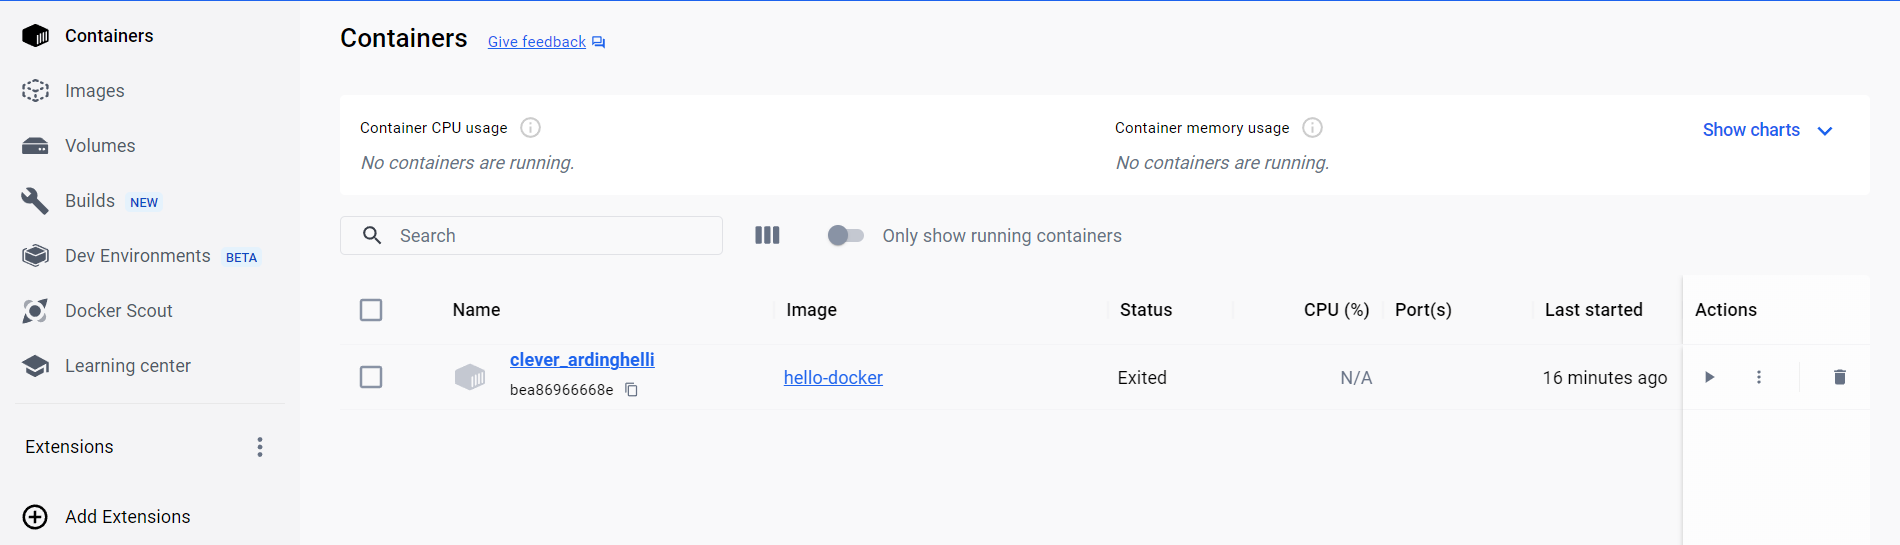Screen dimensions: 1900x545
Task: Click the BETA badge beside Dev Environments
Action: point(241,257)
